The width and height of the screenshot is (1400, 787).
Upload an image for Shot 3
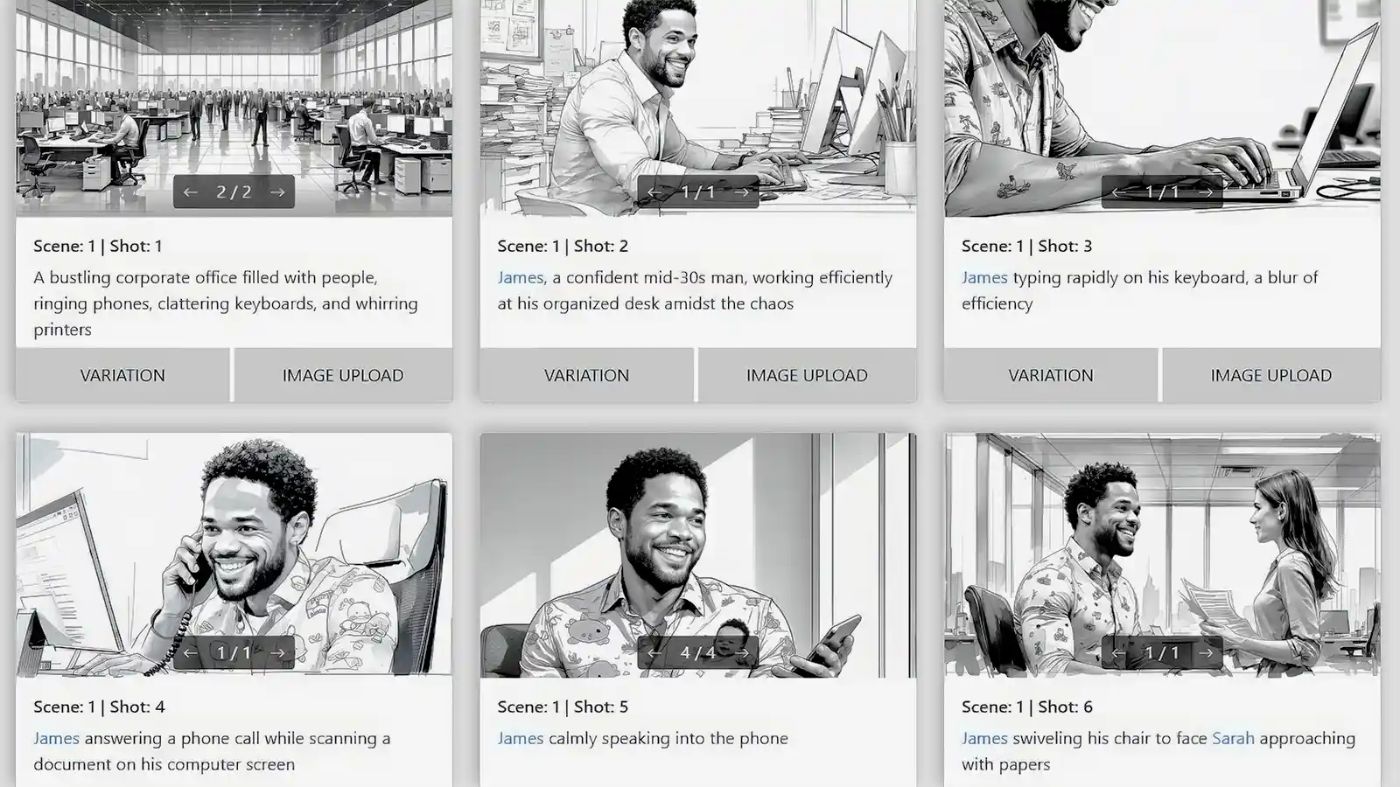coord(1271,375)
